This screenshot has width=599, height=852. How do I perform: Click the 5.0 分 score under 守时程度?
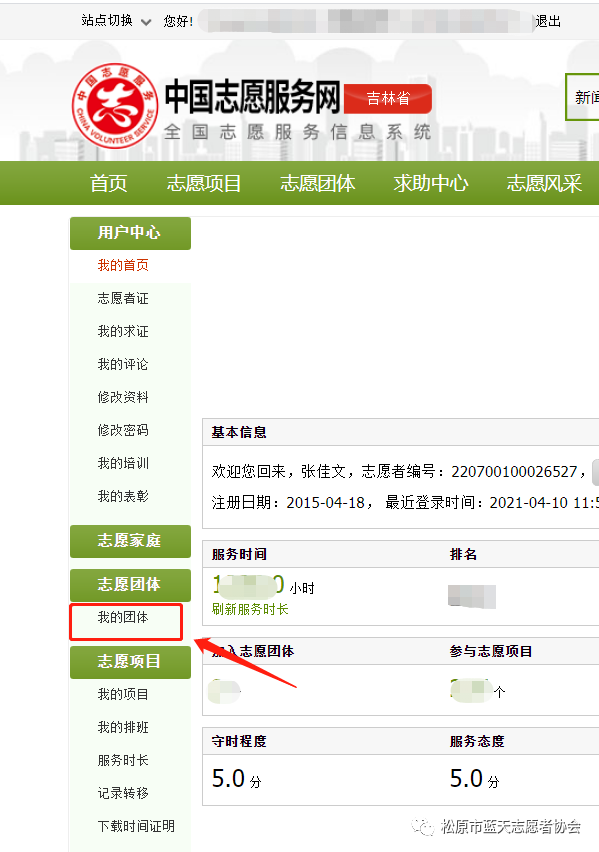pos(236,779)
